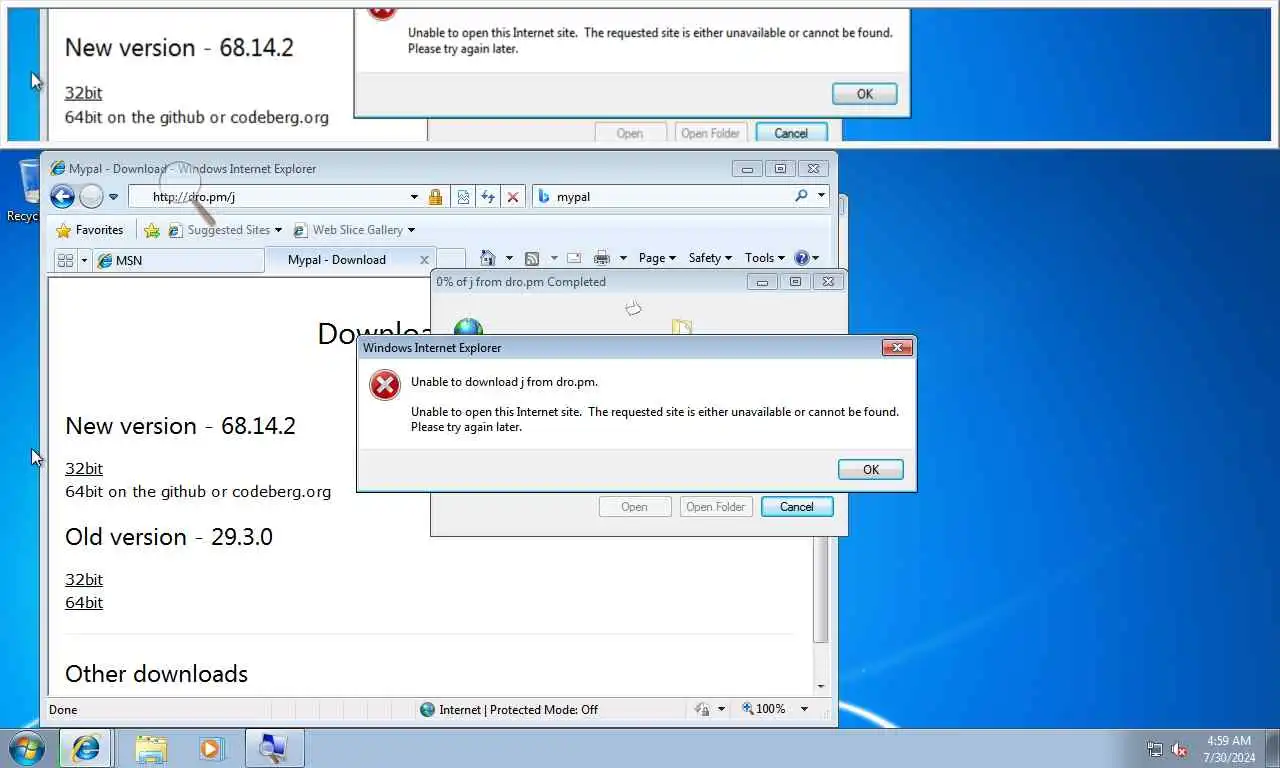Click the 100% zoom level button
Viewport: 1280px width, 768px height.
click(x=764, y=709)
